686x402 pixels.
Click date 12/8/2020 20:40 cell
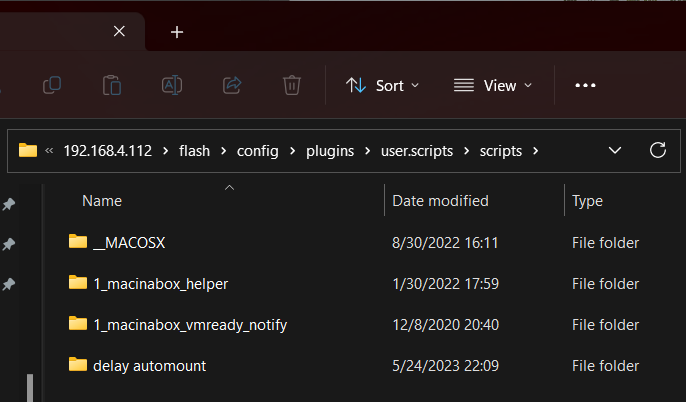(x=445, y=325)
